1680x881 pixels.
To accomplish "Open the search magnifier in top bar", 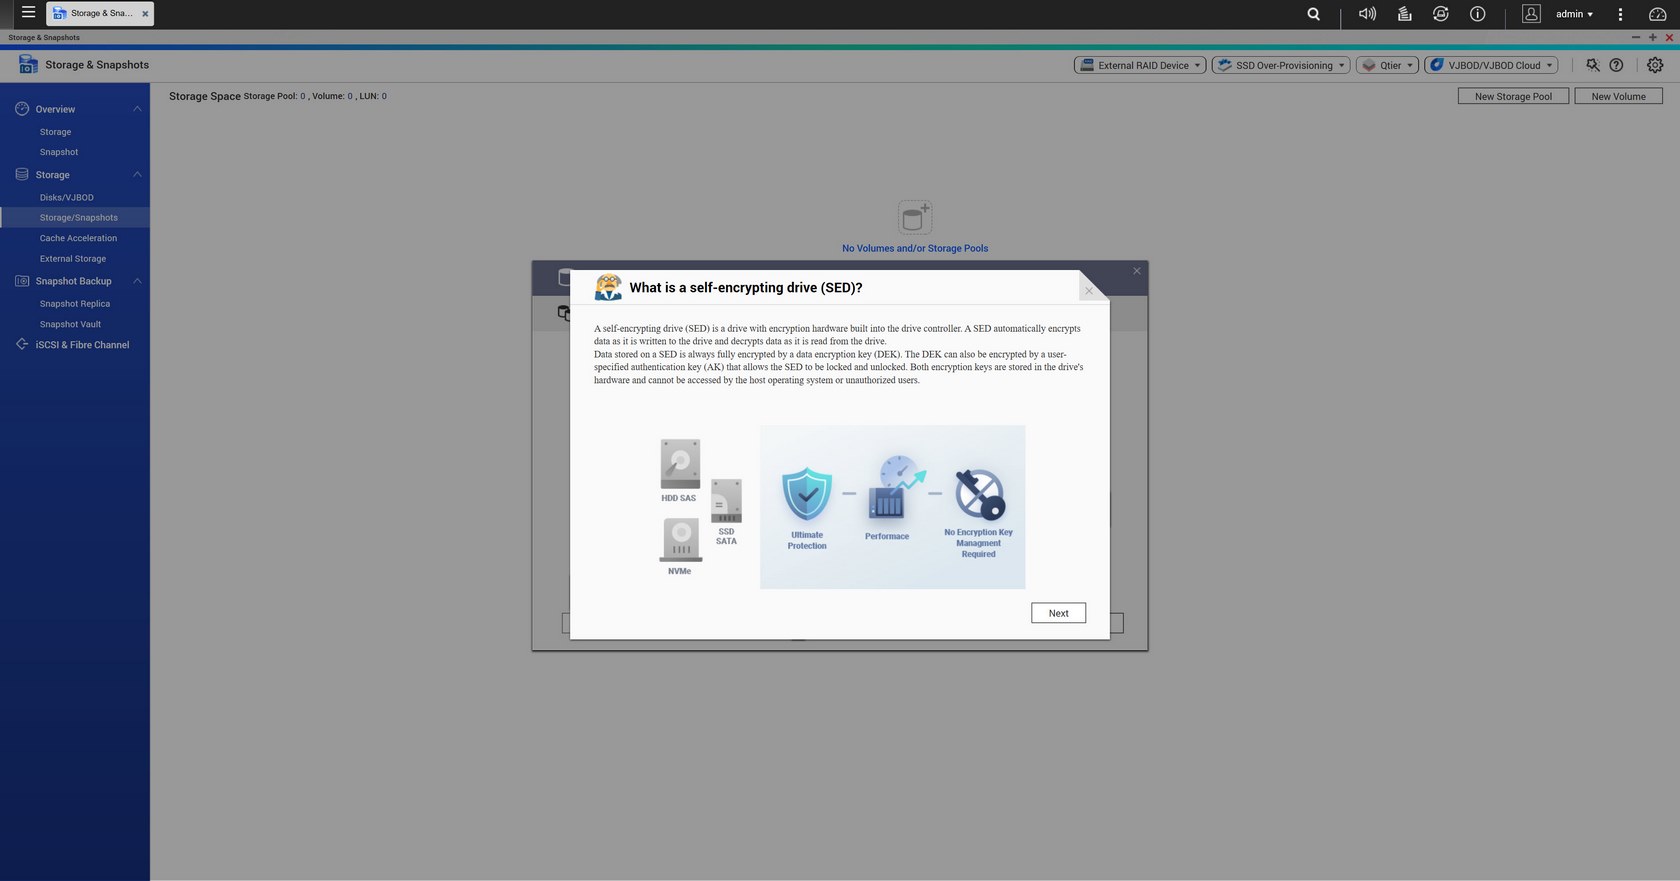I will point(1313,14).
